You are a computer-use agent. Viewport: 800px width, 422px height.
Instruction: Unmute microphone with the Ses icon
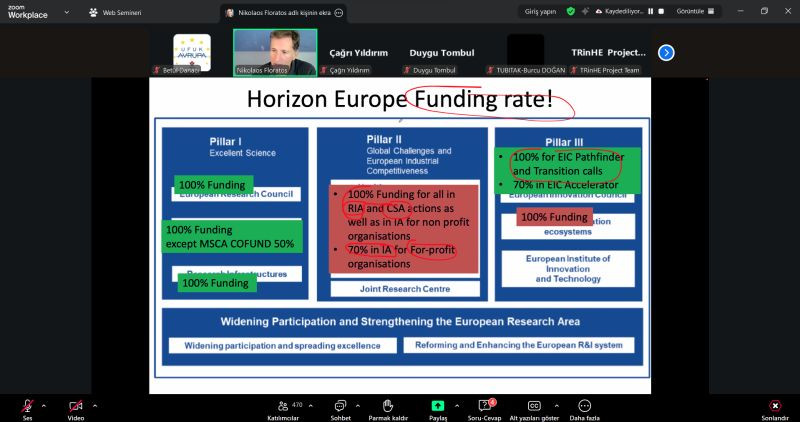27,406
